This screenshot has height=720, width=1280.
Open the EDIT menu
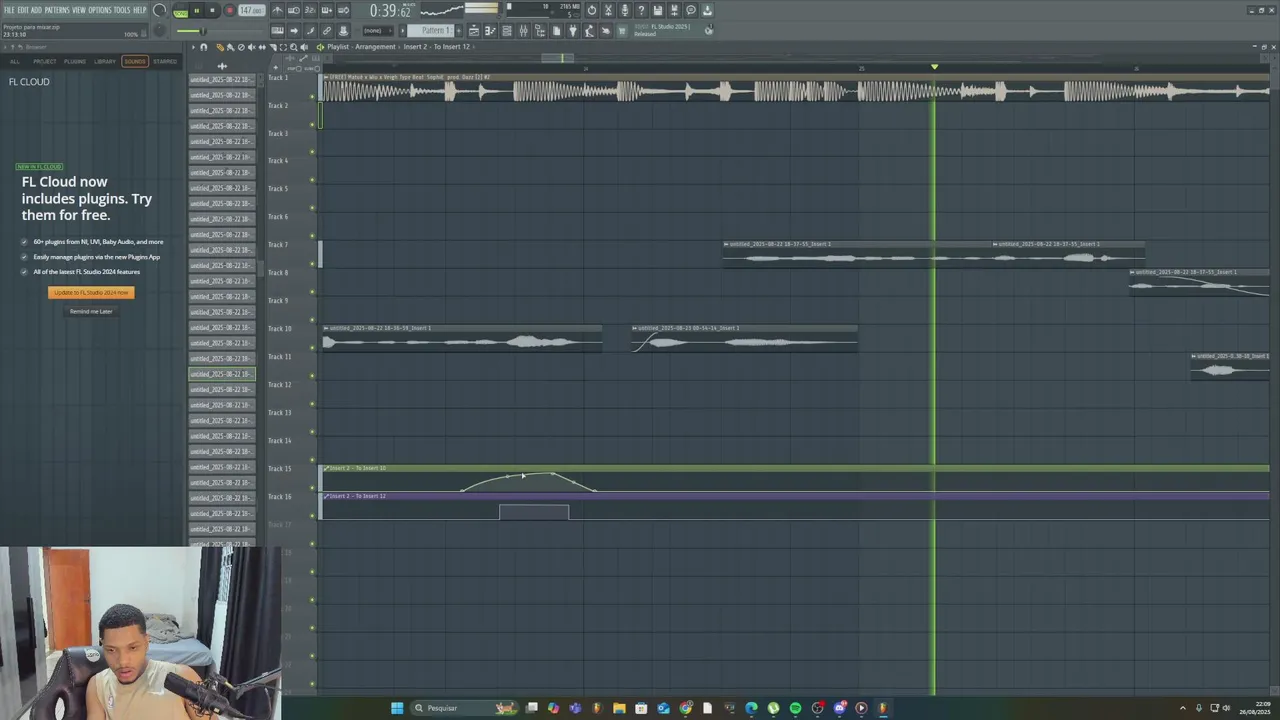22,10
